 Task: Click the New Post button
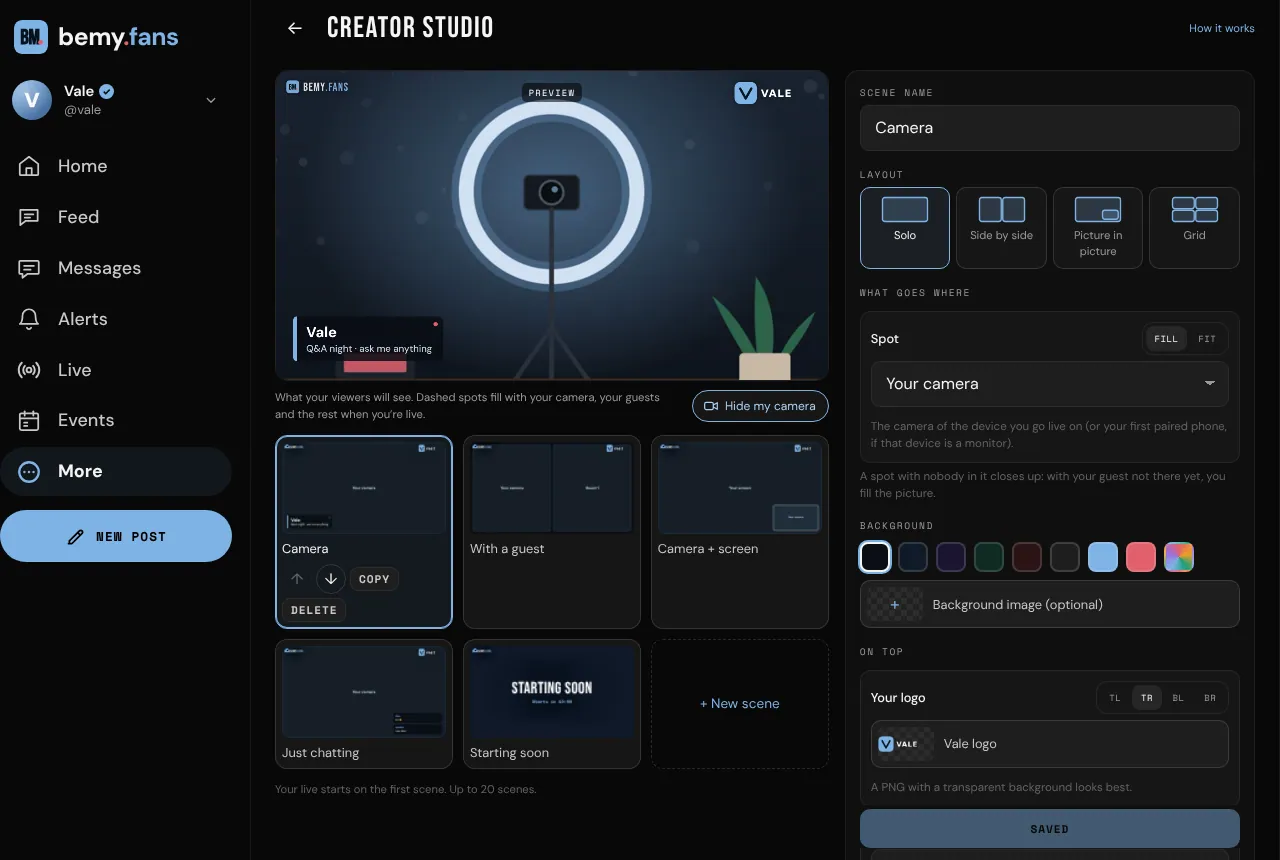[x=116, y=536]
